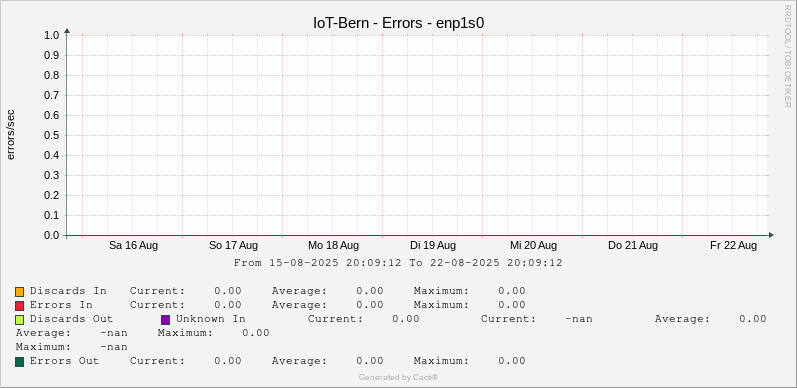797x388 pixels.
Task: Click the purple Unknown In swatch
Action: click(166, 320)
